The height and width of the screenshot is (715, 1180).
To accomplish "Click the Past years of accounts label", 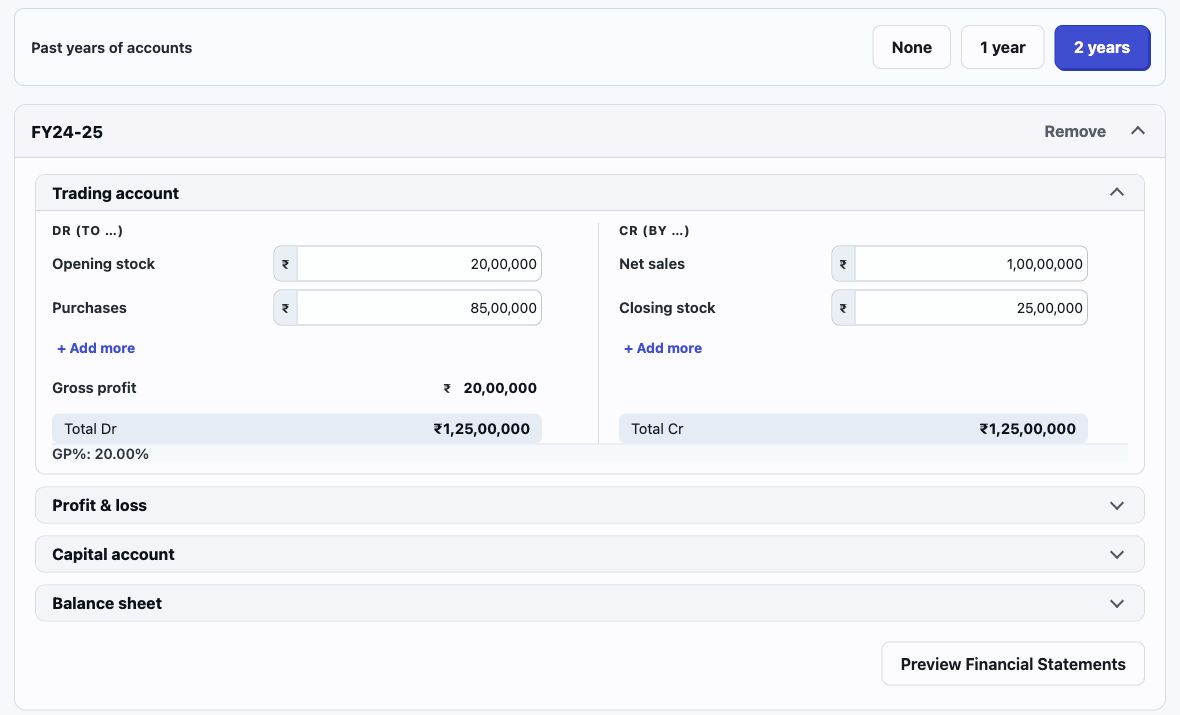I will point(111,47).
